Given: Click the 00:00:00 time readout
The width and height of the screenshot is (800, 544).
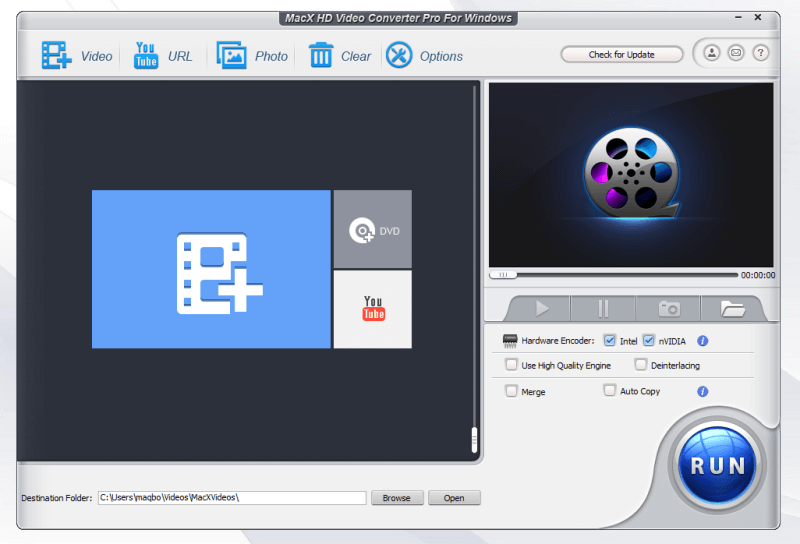Looking at the screenshot, I should point(758,275).
